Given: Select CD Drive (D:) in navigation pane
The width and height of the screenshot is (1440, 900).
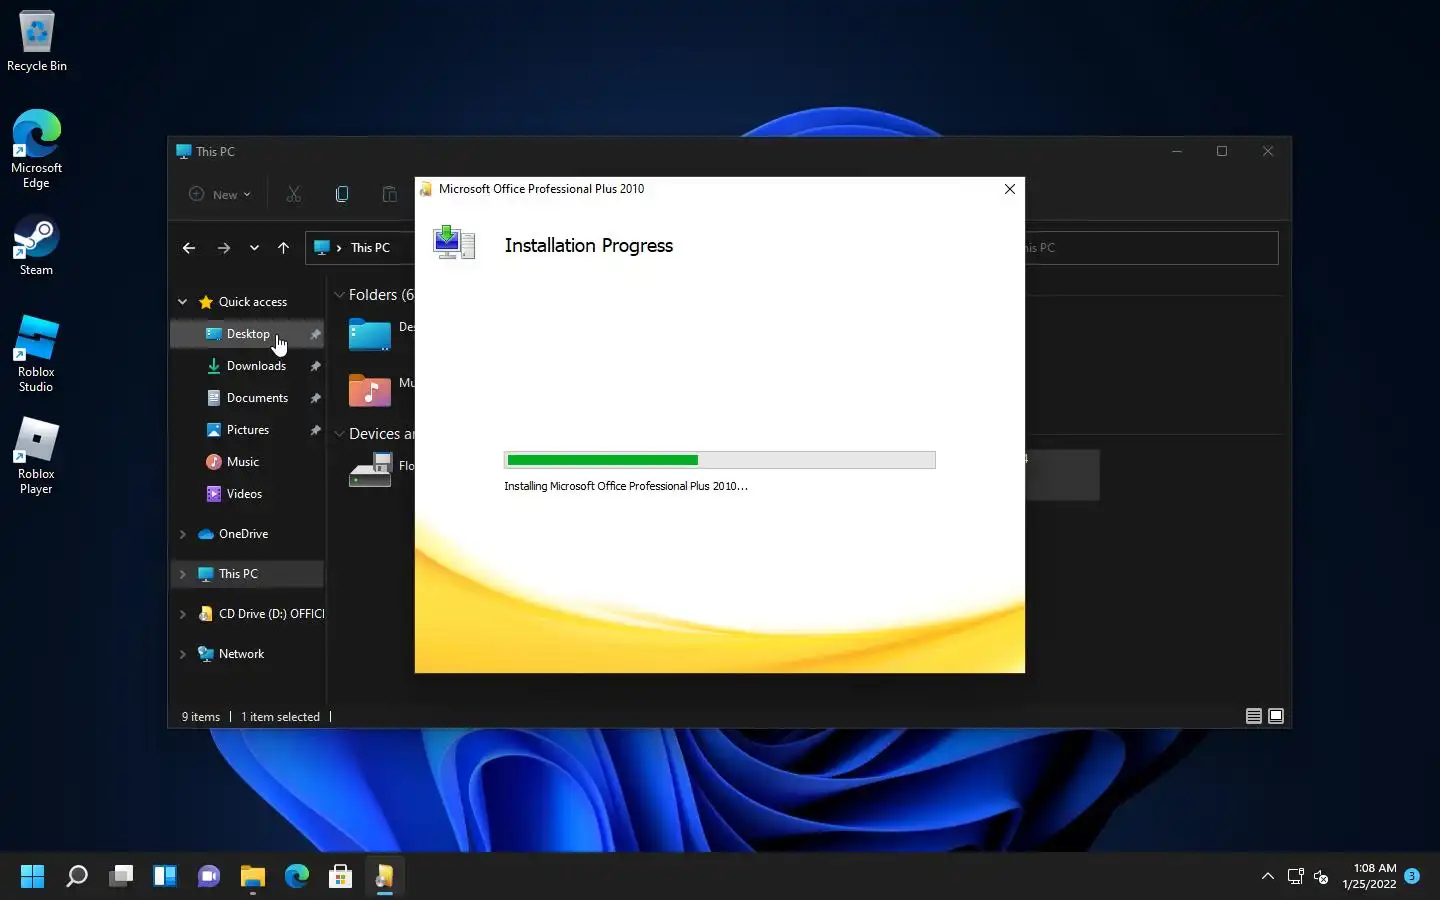Looking at the screenshot, I should pyautogui.click(x=247, y=614).
